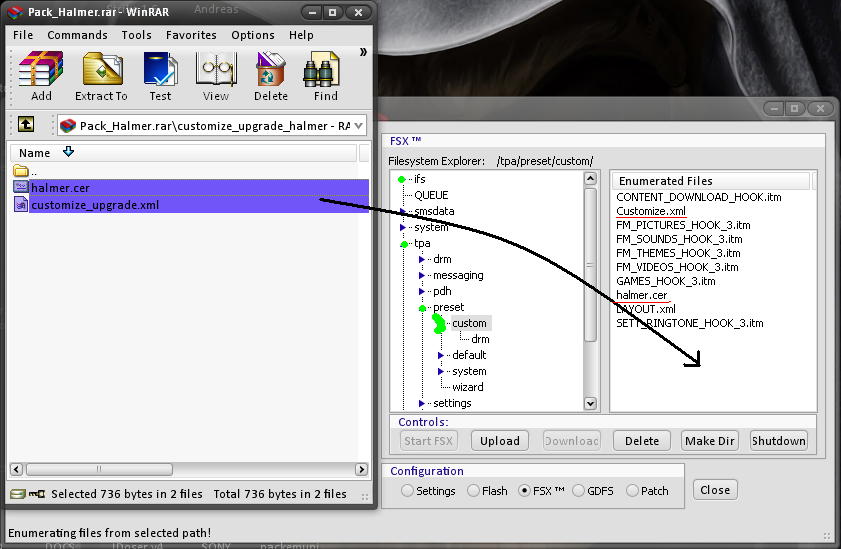The height and width of the screenshot is (549, 841).
Task: Click the Delete files icon
Action: pos(271,76)
